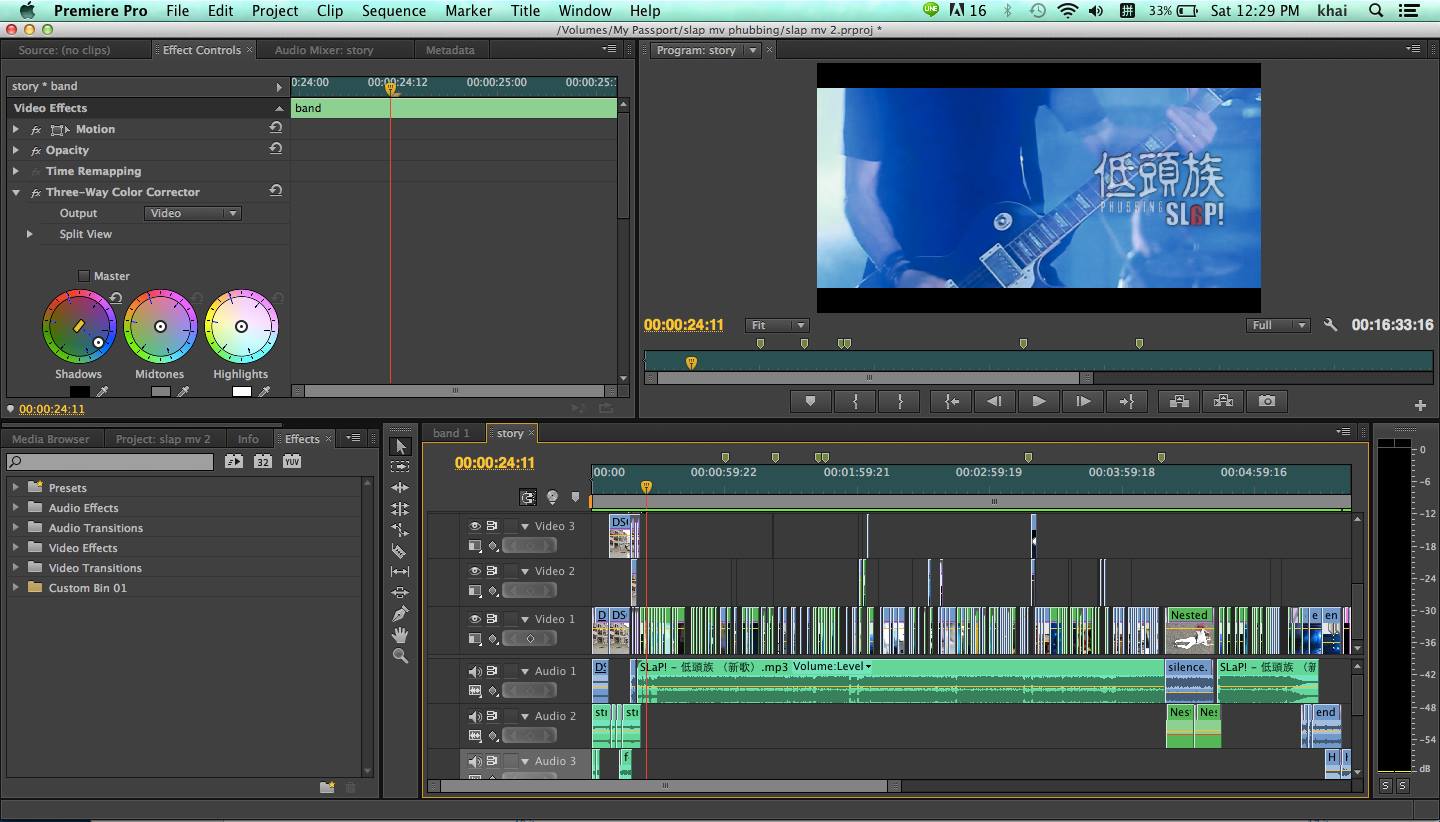Adjust the Midtones color wheel
The image size is (1440, 822).
coord(160,326)
